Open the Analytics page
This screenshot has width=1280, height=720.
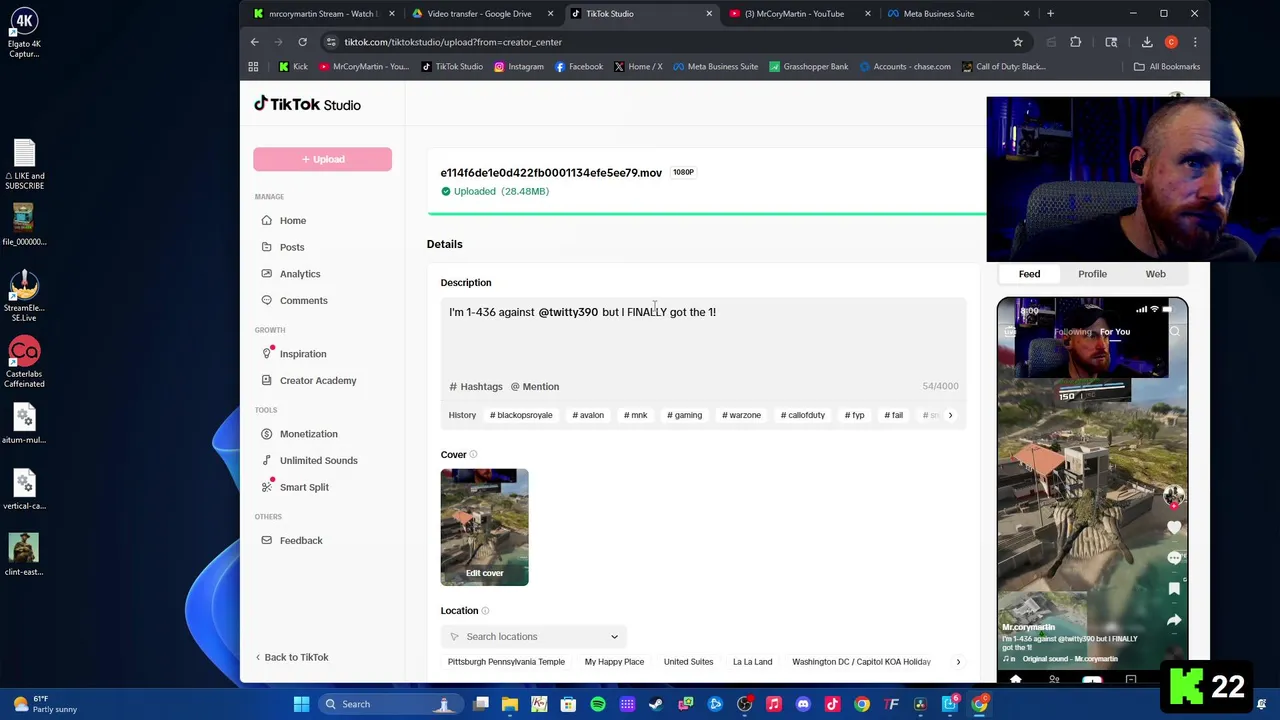[290, 274]
